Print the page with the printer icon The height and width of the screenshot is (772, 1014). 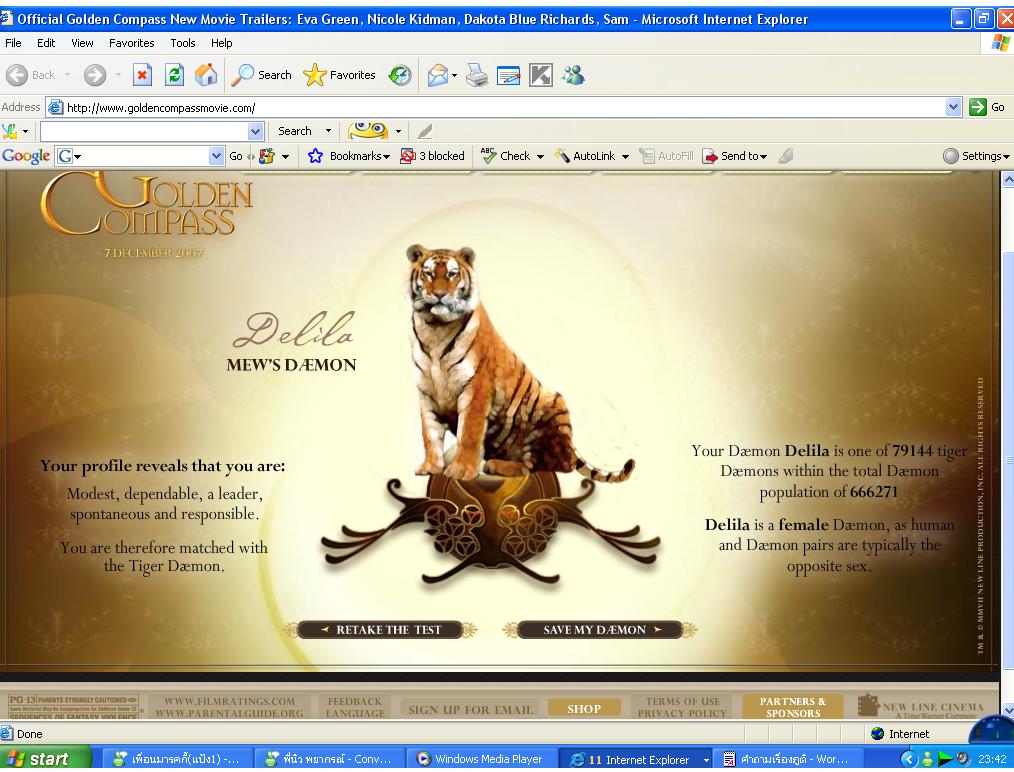[477, 75]
